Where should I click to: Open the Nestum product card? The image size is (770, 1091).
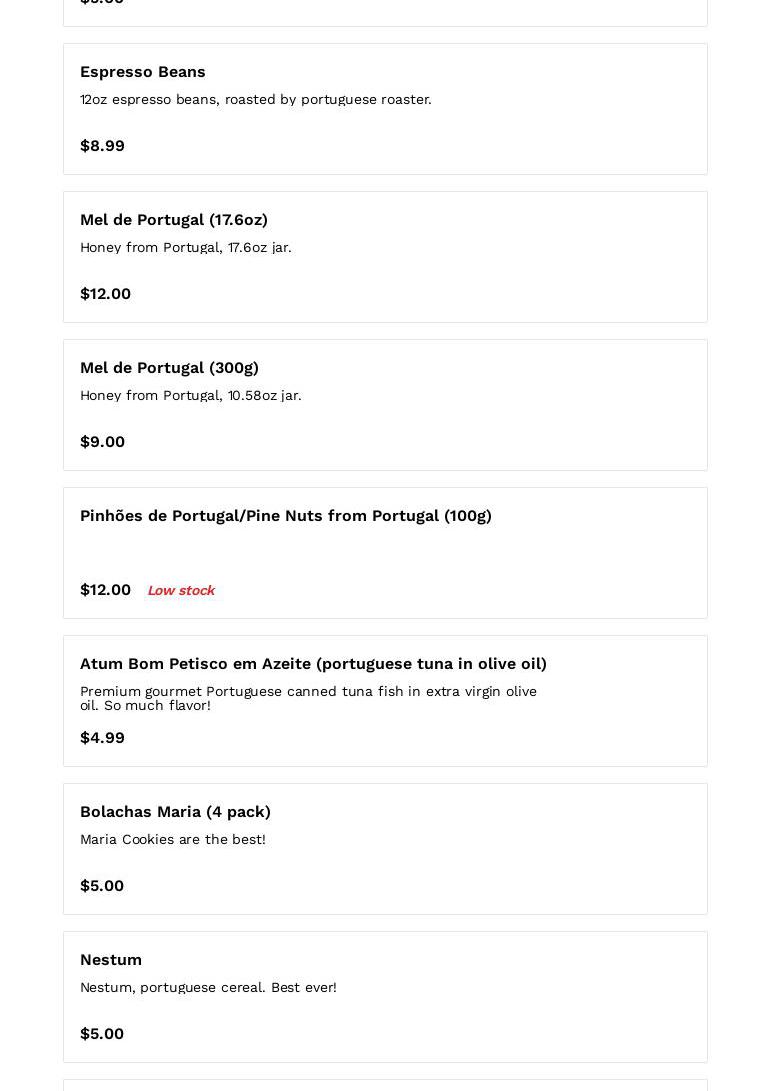(385, 997)
